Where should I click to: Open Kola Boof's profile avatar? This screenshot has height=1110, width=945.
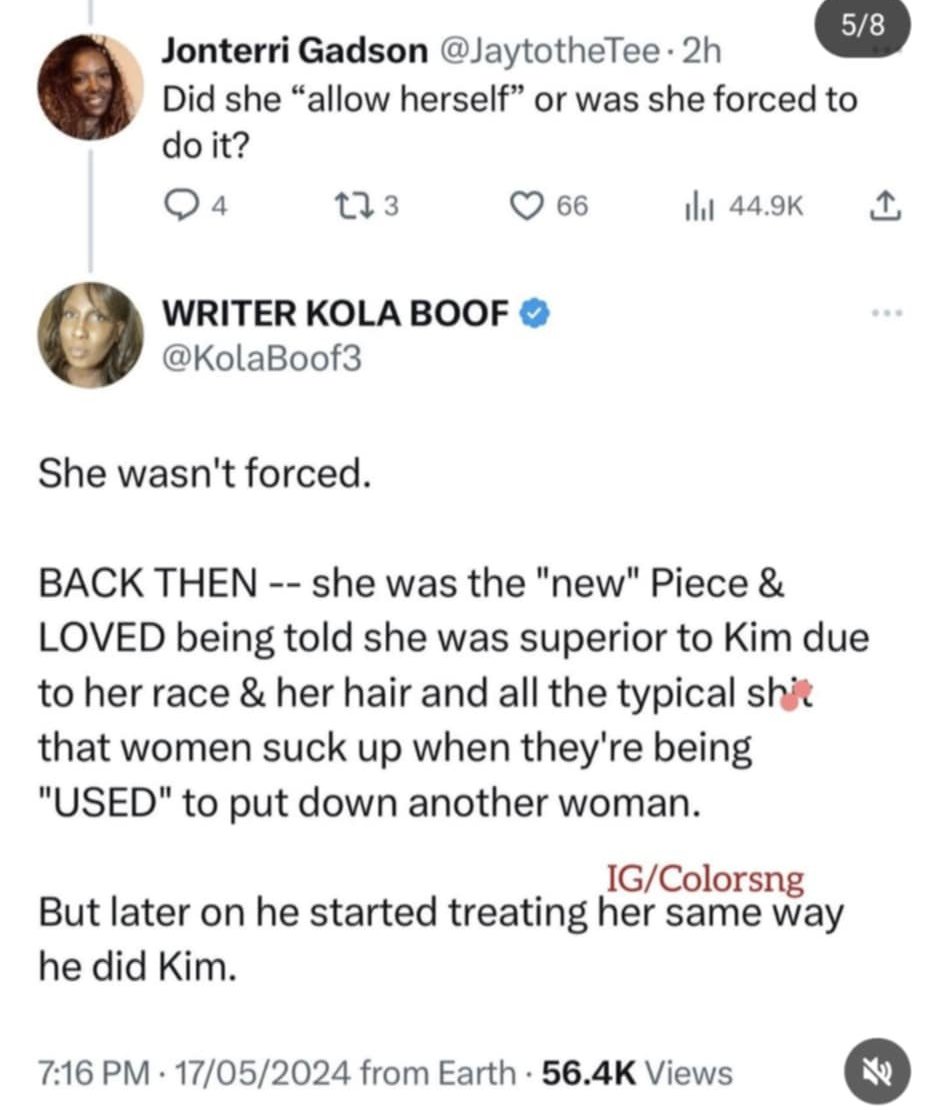(x=91, y=335)
